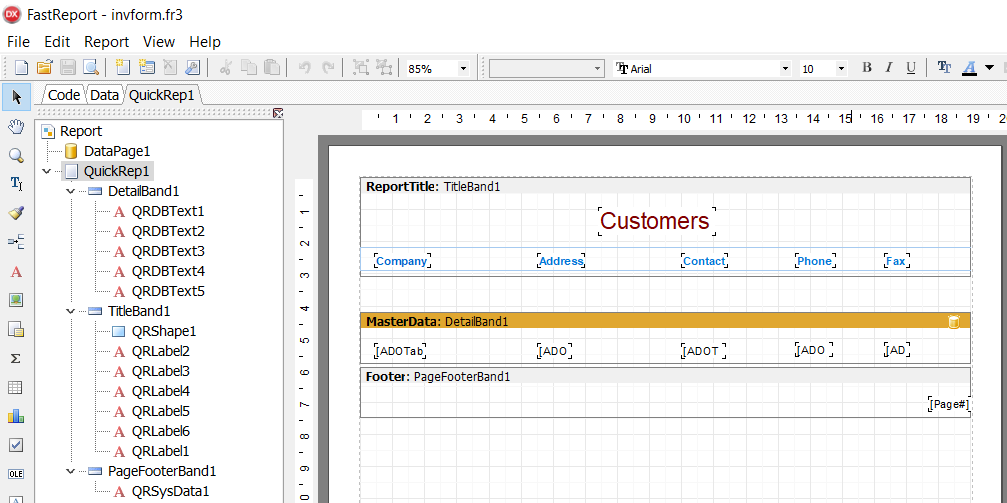Open the font color dropdown arrow

pos(989,68)
